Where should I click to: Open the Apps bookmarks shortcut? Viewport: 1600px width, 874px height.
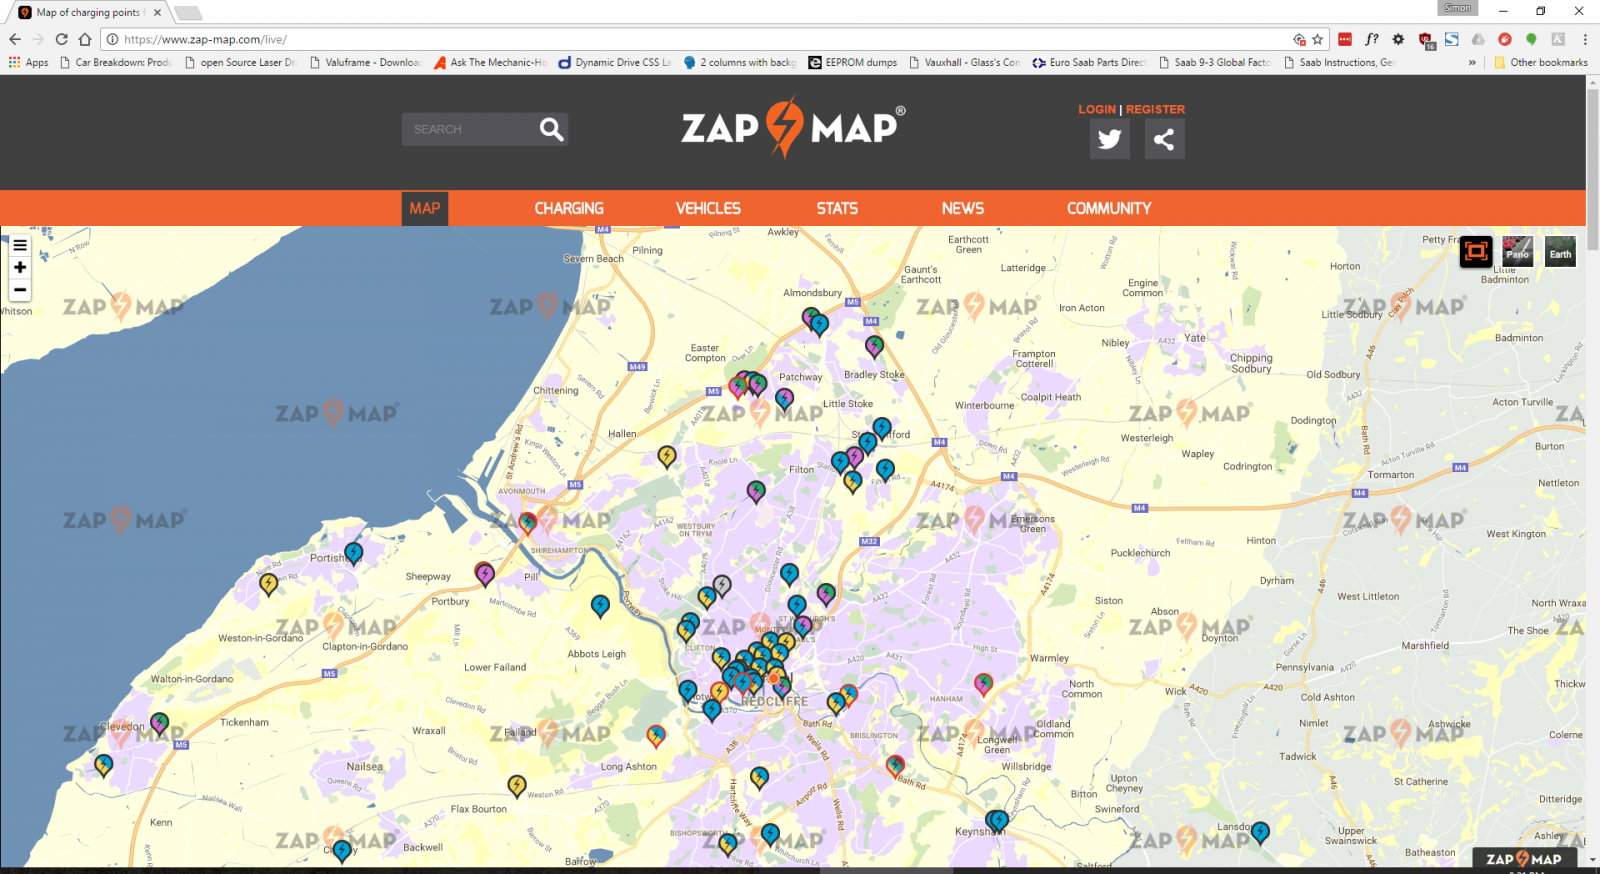[29, 62]
